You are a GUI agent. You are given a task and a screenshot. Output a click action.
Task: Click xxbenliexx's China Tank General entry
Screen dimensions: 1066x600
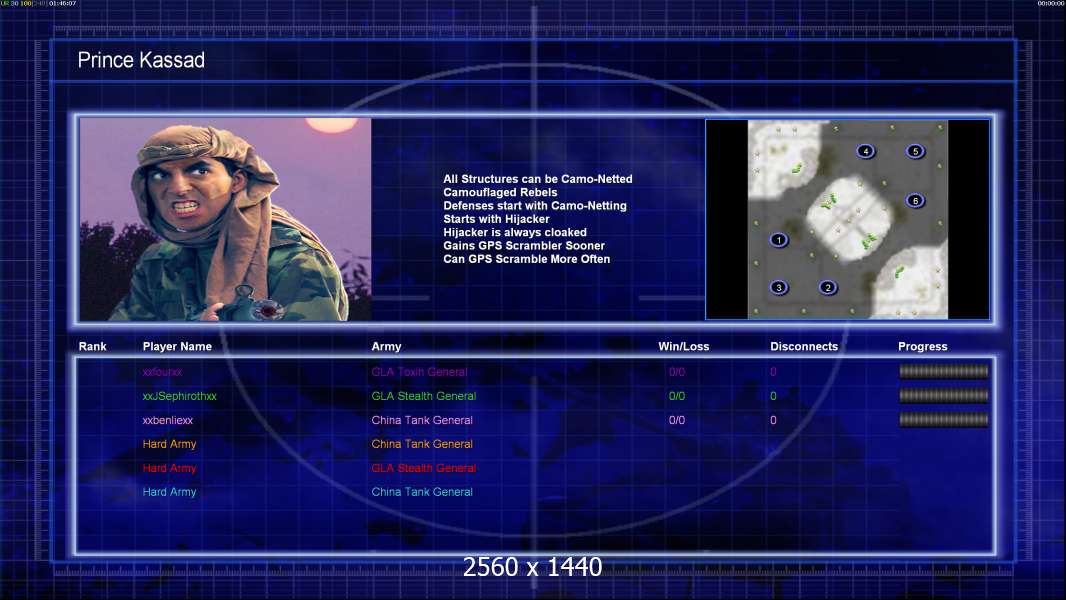click(x=422, y=420)
